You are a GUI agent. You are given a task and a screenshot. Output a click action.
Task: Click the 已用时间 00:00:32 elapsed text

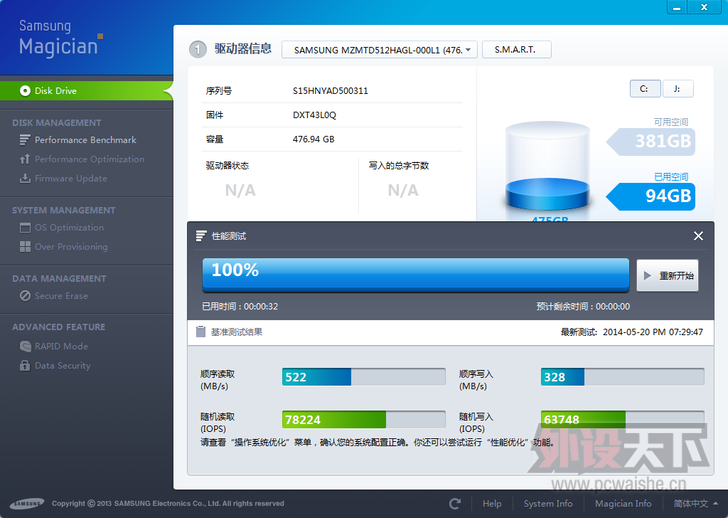click(x=240, y=306)
